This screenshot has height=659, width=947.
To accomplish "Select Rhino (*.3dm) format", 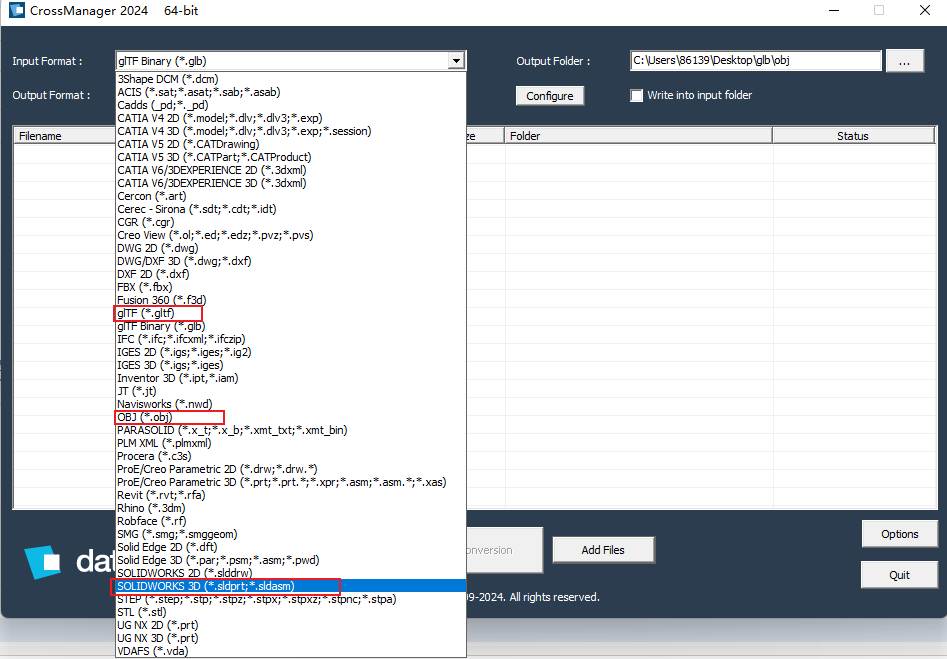I will pos(291,508).
